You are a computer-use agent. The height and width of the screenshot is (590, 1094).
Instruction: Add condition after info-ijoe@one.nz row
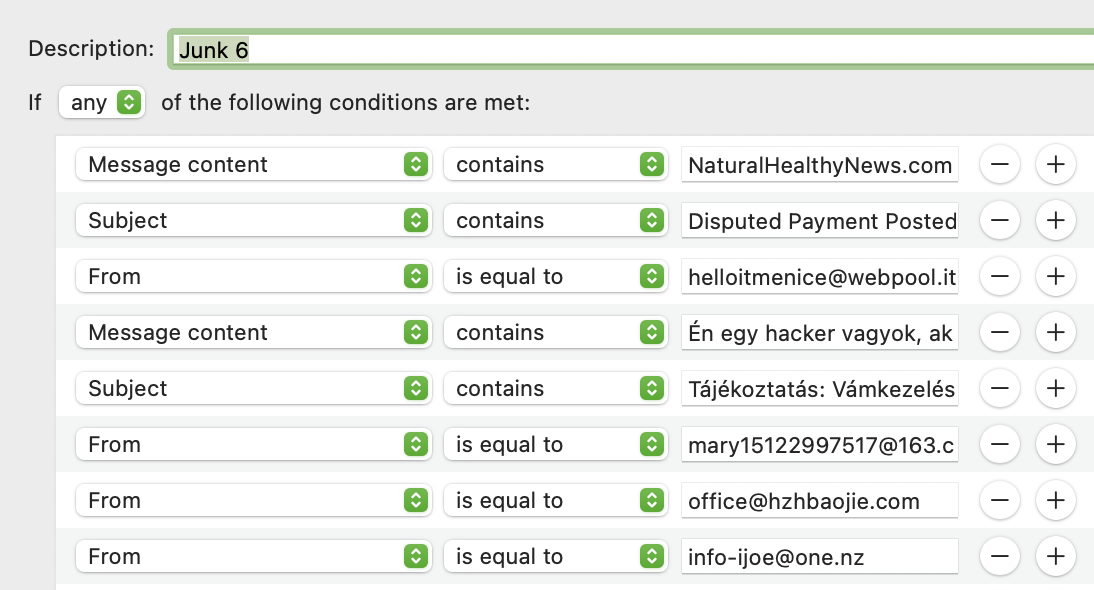pyautogui.click(x=1056, y=557)
